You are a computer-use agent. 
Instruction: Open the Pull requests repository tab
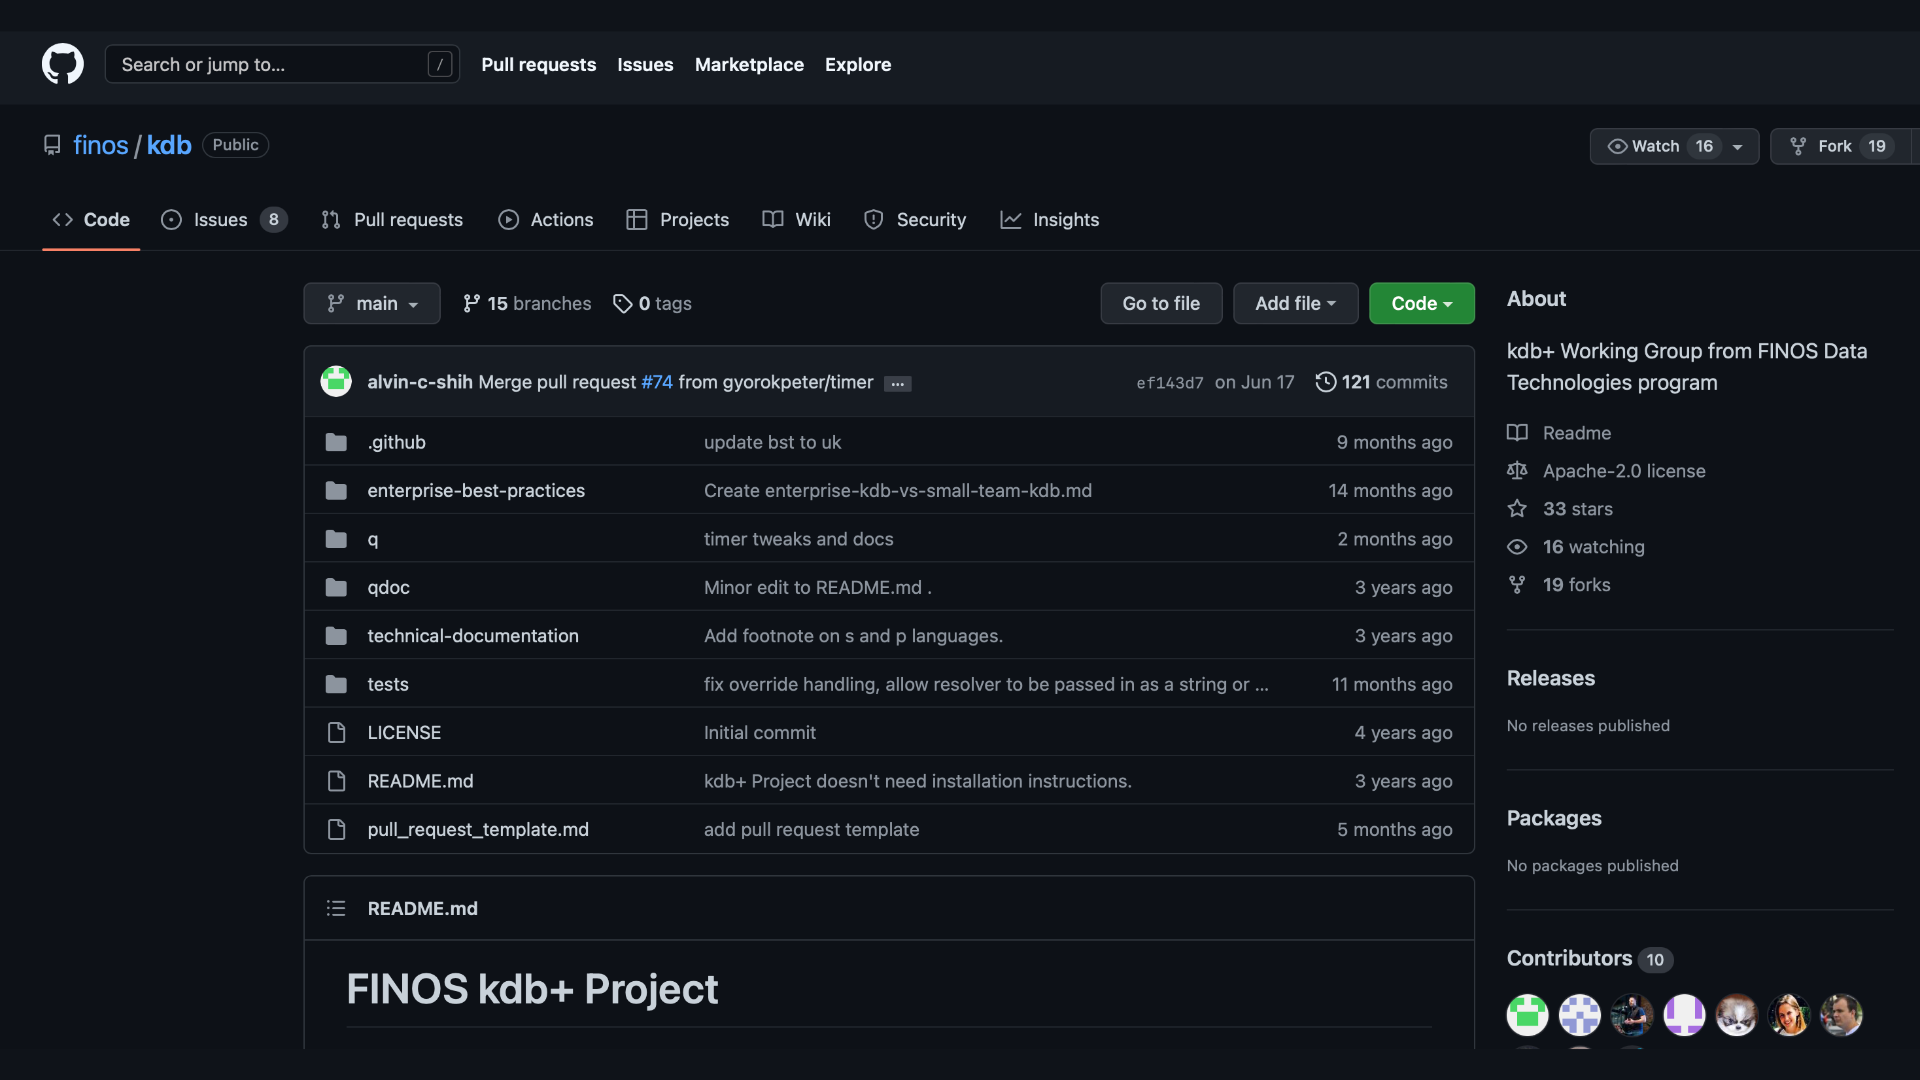(x=392, y=220)
